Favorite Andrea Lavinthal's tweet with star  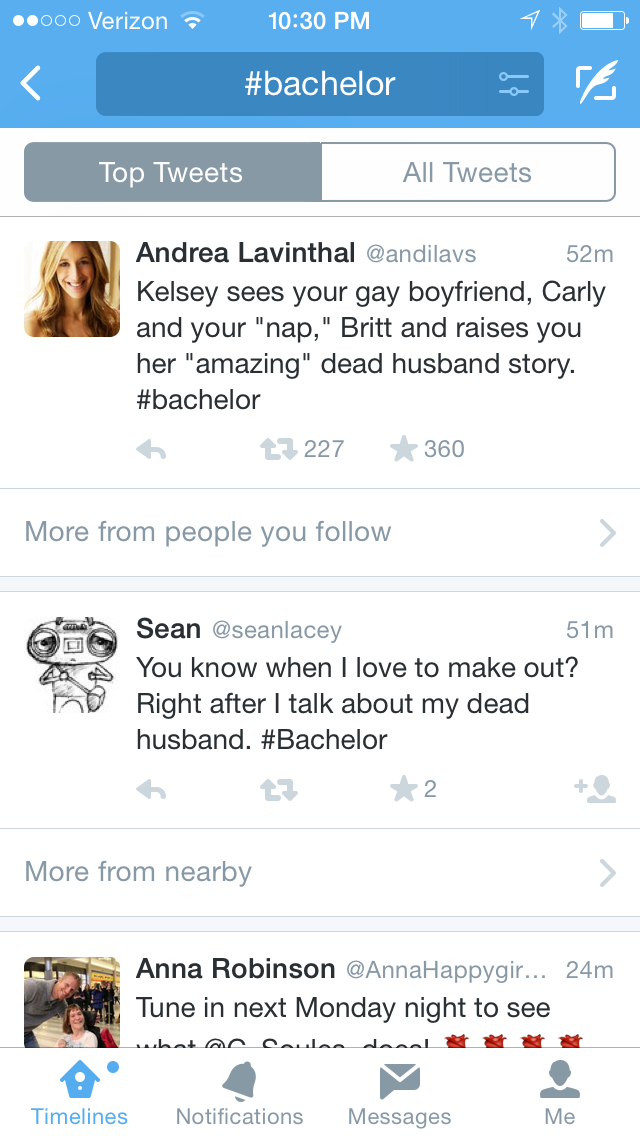pyautogui.click(x=404, y=450)
